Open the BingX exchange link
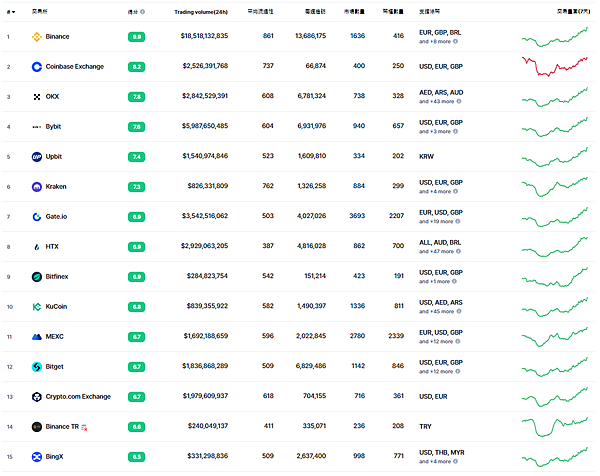Viewport: 600px width, 476px height. (54, 456)
